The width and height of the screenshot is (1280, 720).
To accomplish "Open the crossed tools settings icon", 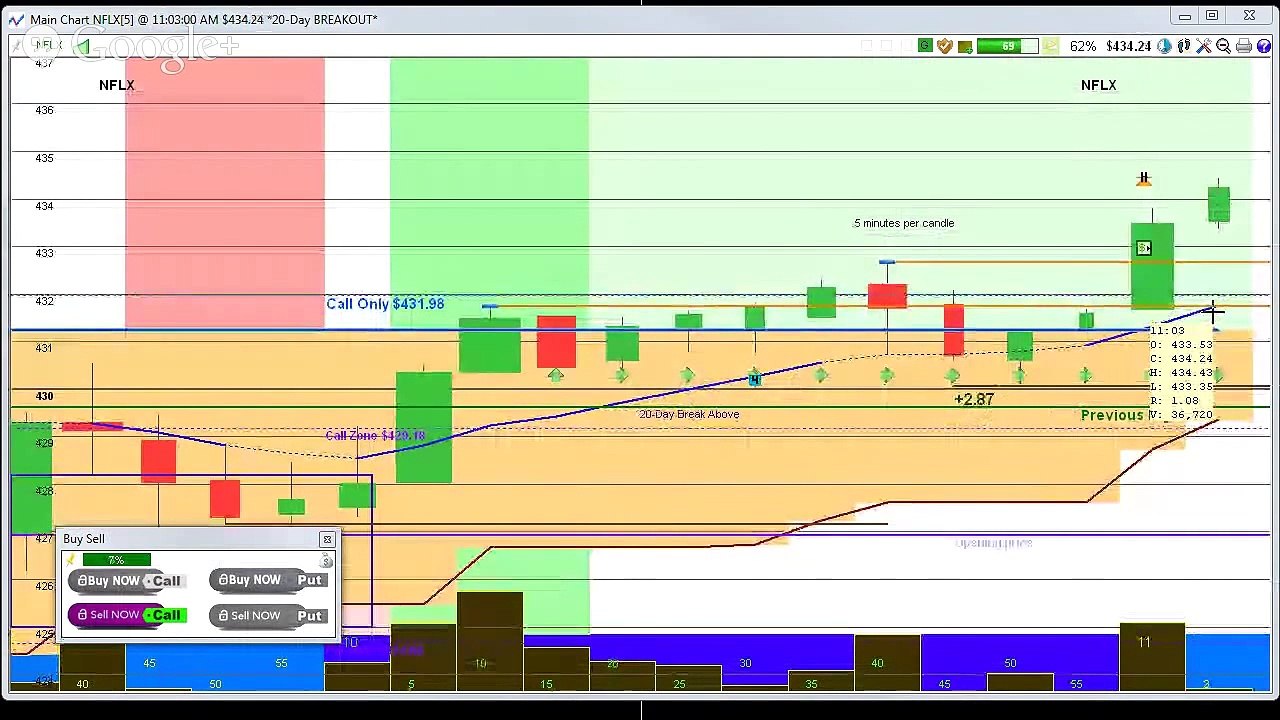I will pyautogui.click(x=1204, y=46).
